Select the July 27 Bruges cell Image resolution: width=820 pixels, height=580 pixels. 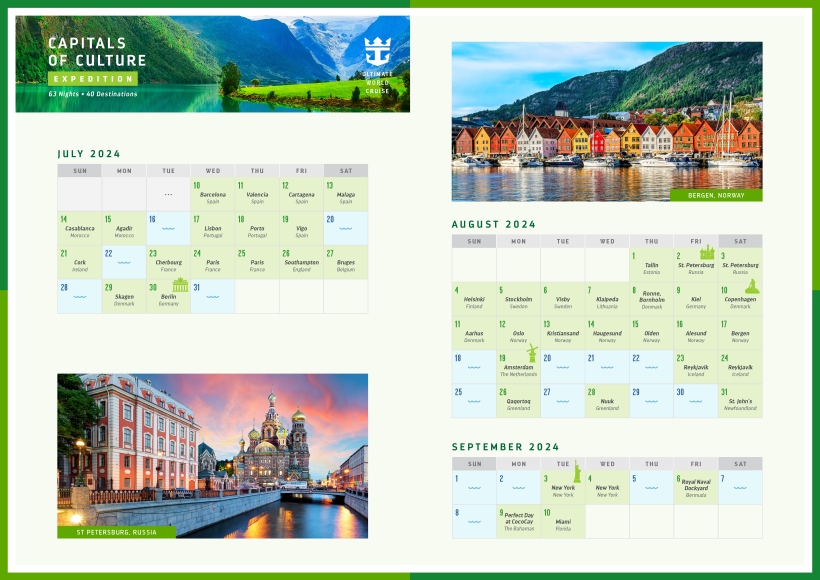click(x=346, y=262)
